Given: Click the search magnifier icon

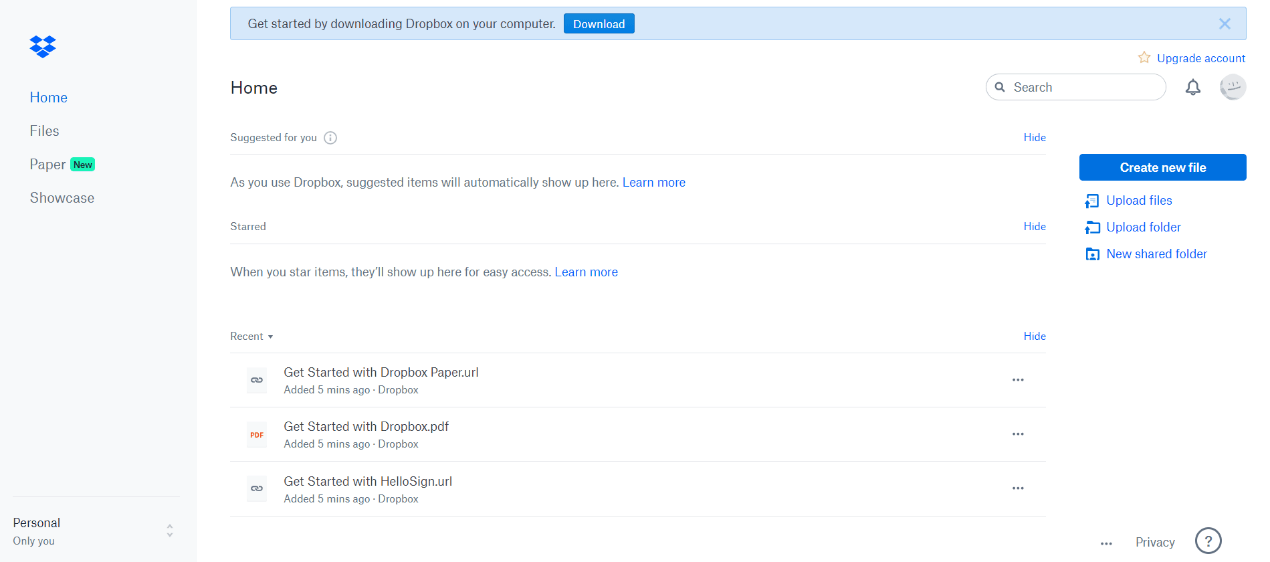Looking at the screenshot, I should 1000,88.
